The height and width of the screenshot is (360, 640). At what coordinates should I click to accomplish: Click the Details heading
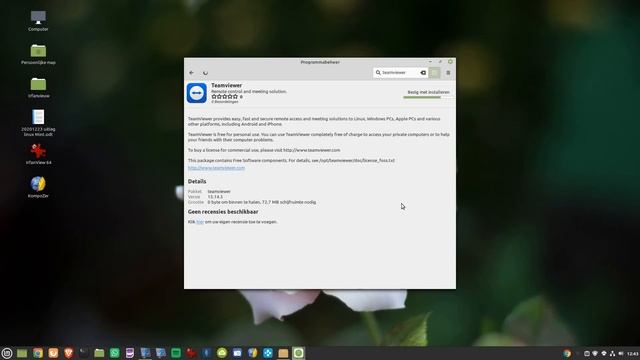(197, 181)
